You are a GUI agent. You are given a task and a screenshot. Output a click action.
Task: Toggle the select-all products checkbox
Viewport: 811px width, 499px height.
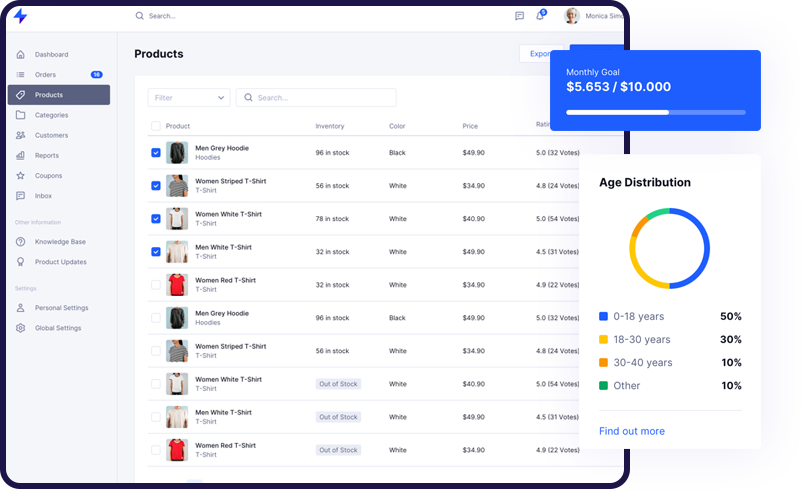point(156,126)
